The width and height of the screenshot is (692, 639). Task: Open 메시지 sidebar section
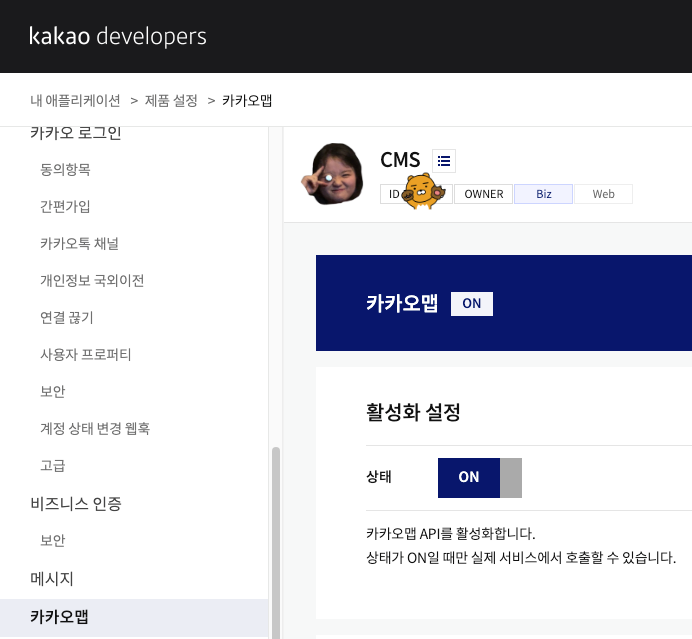pyautogui.click(x=52, y=579)
